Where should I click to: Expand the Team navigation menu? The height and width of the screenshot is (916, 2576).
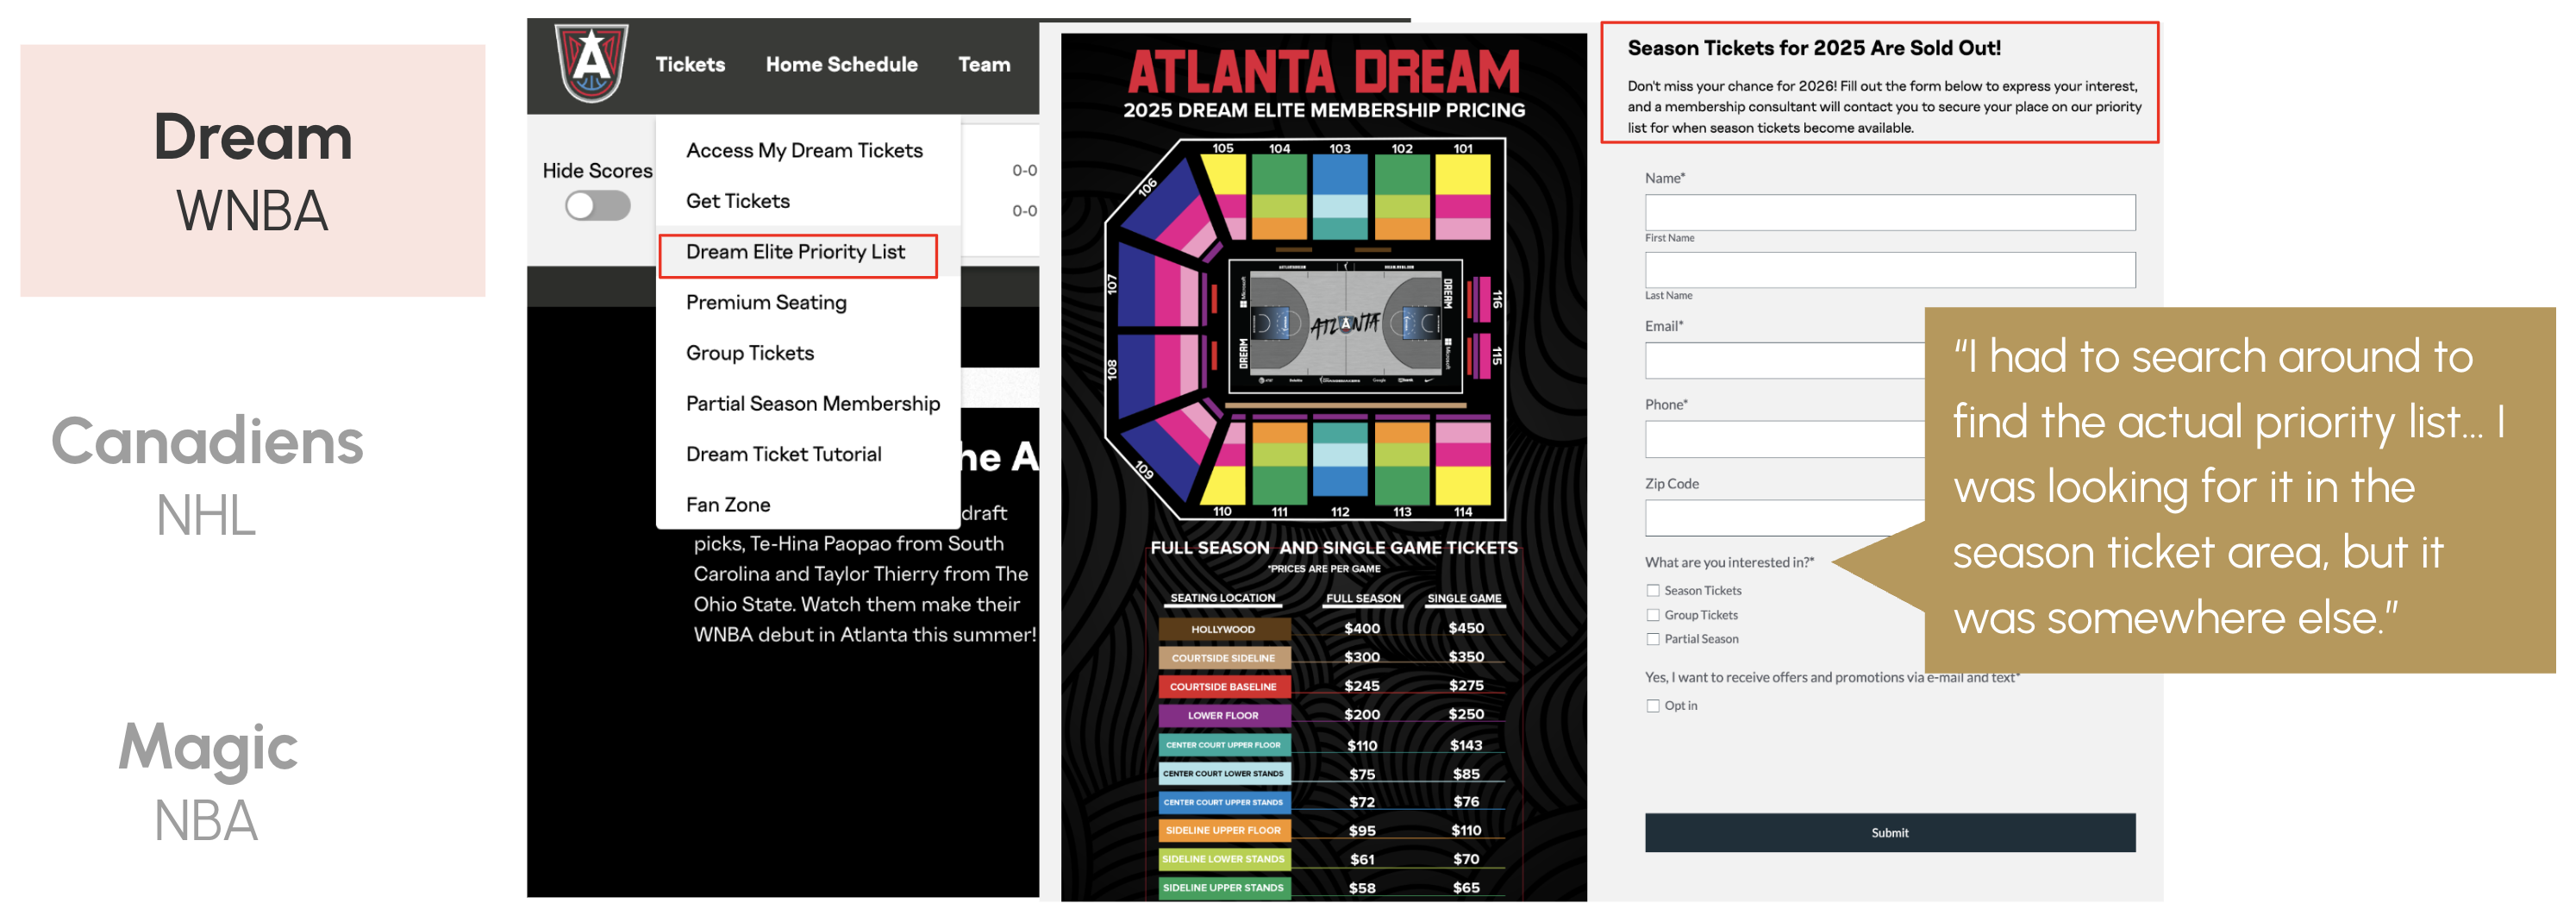tap(983, 65)
